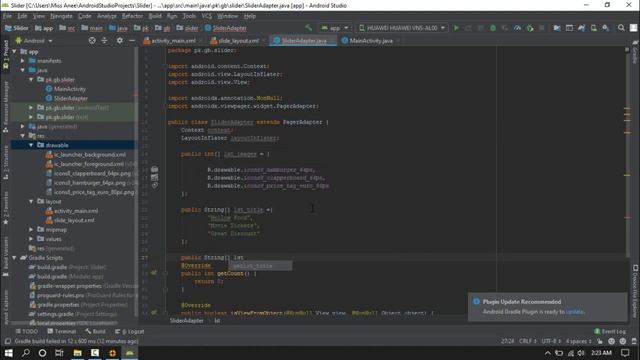Open Windows Start menu
The image size is (640, 360).
9,353
